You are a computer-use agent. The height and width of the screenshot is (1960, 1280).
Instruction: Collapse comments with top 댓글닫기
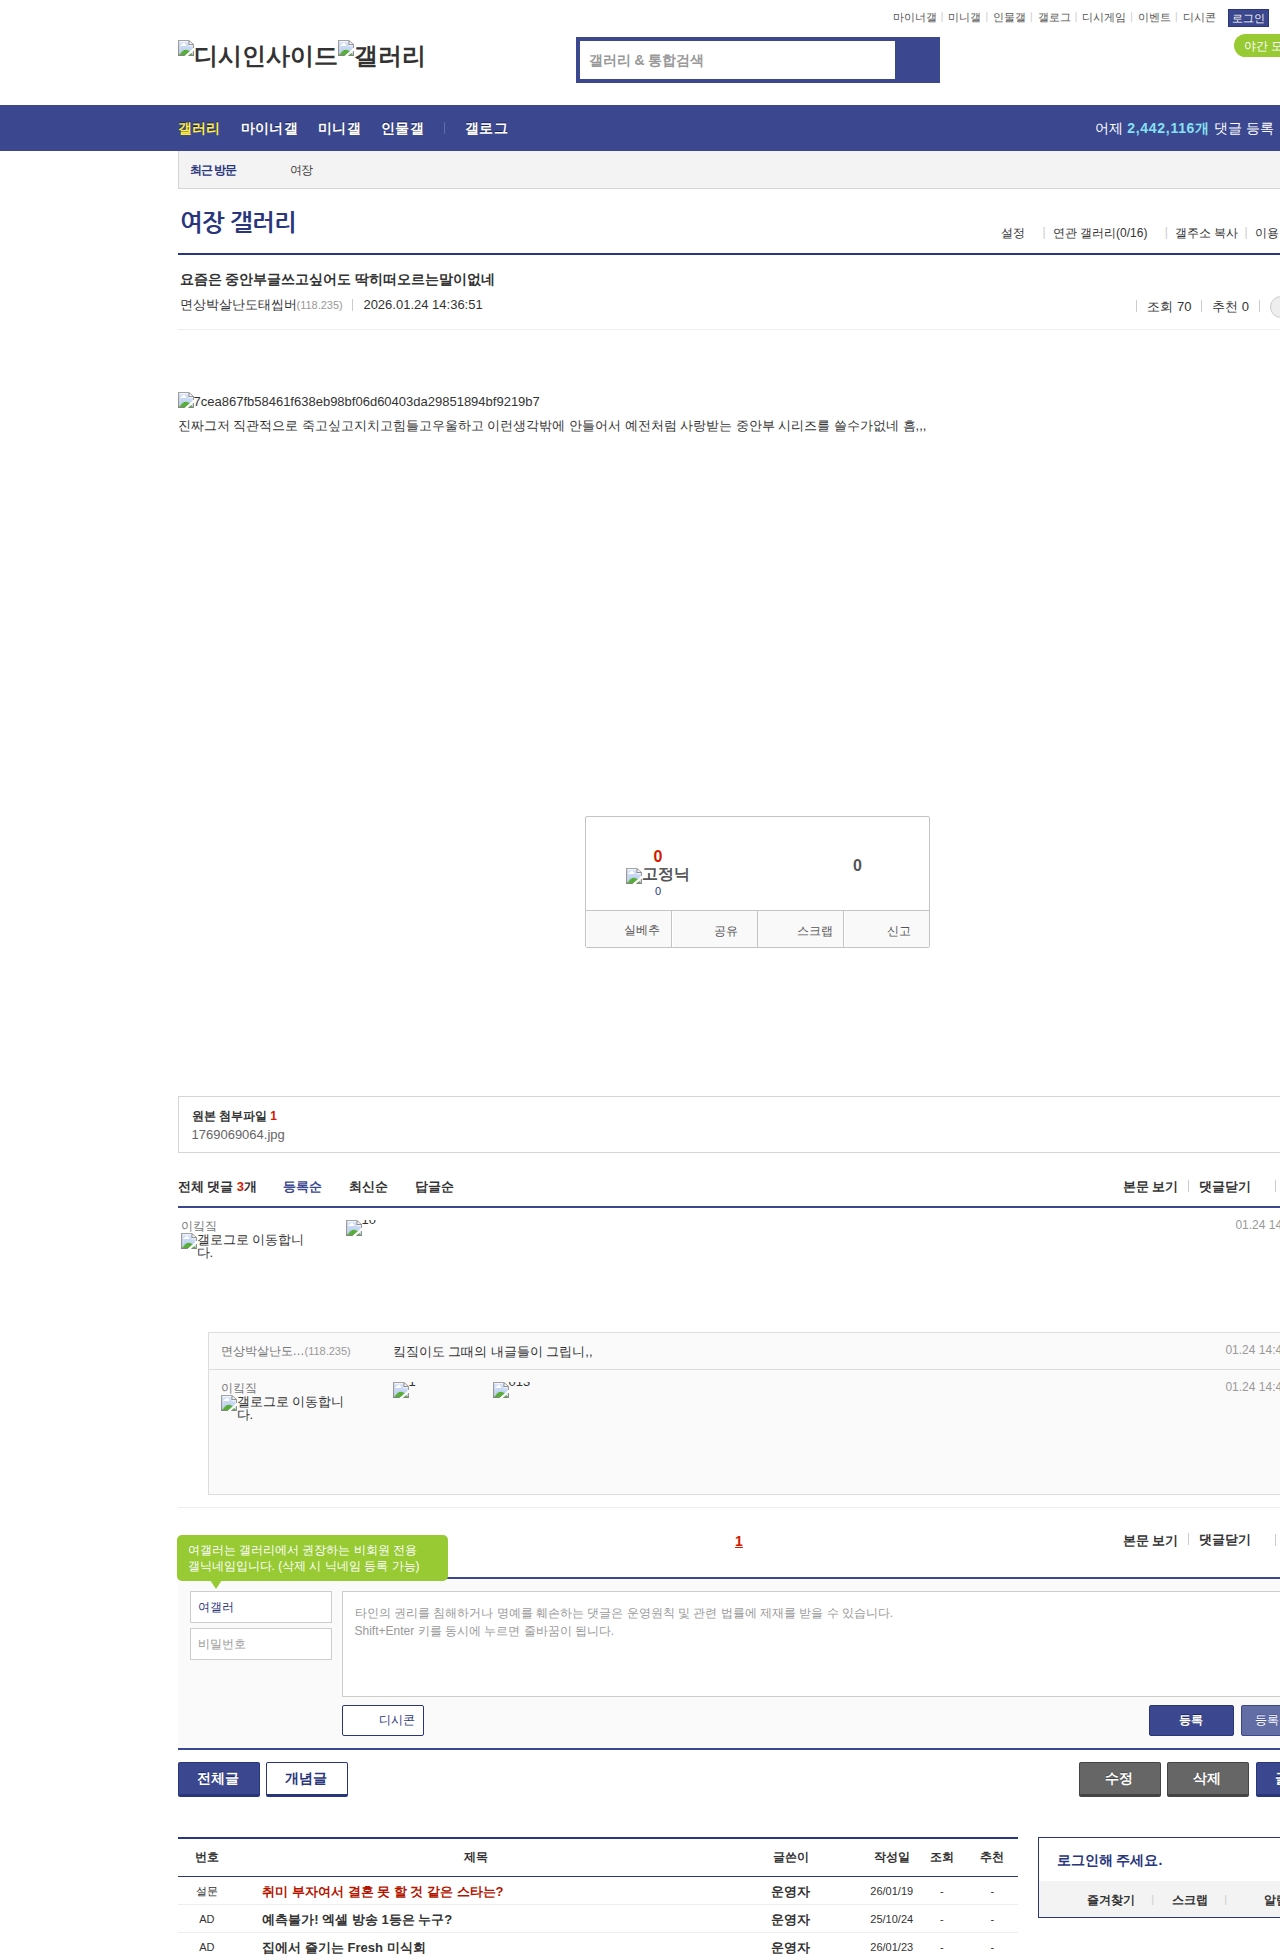pos(1224,1187)
